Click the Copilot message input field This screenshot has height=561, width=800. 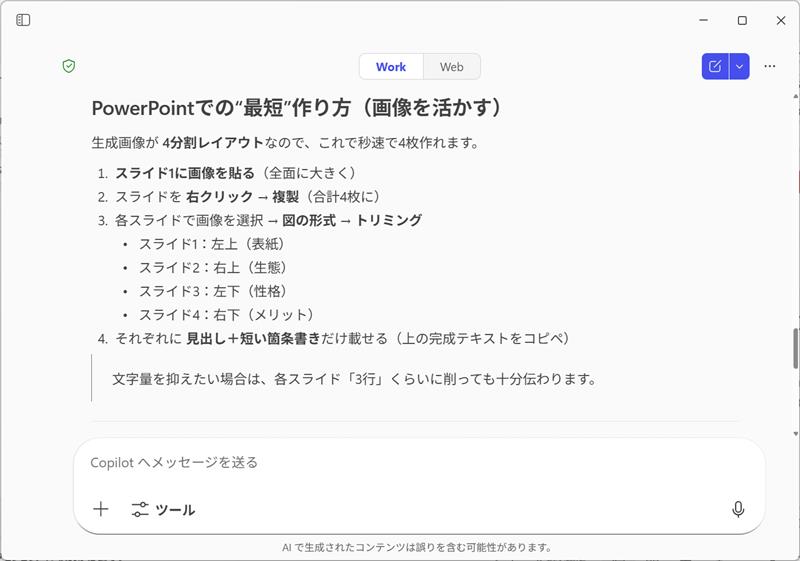coord(400,463)
